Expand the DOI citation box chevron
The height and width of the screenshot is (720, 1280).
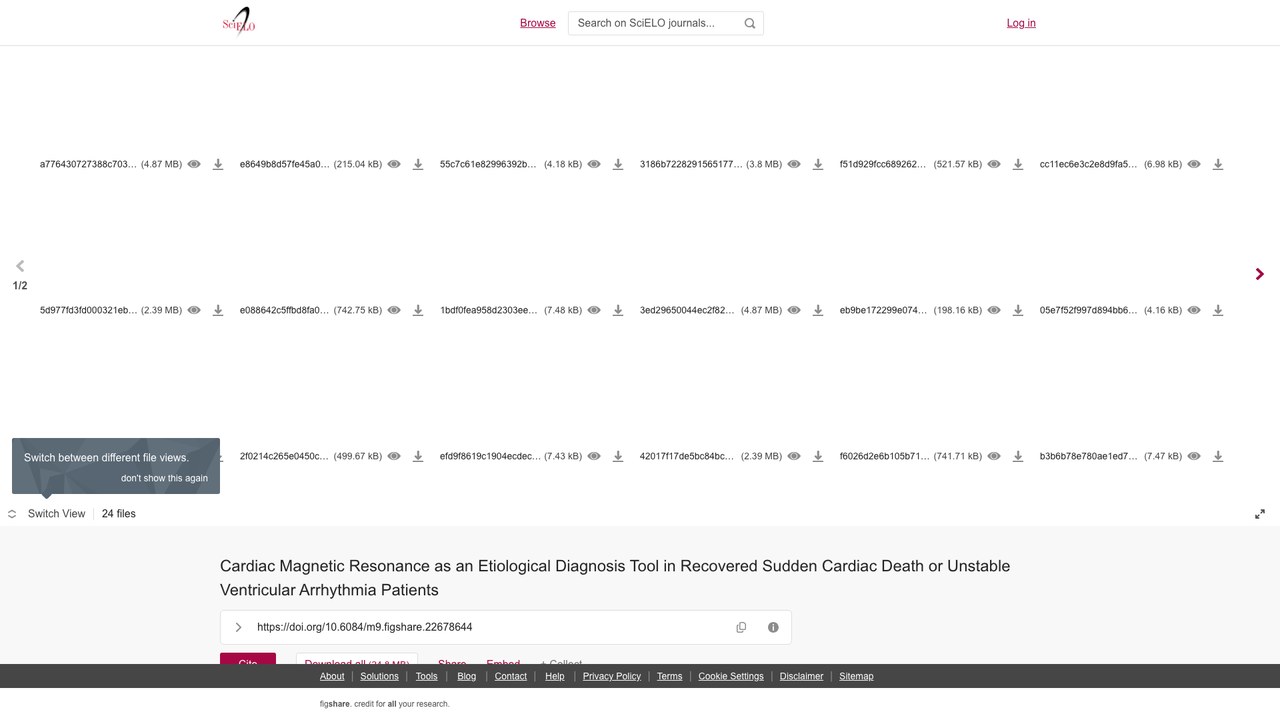coord(238,627)
